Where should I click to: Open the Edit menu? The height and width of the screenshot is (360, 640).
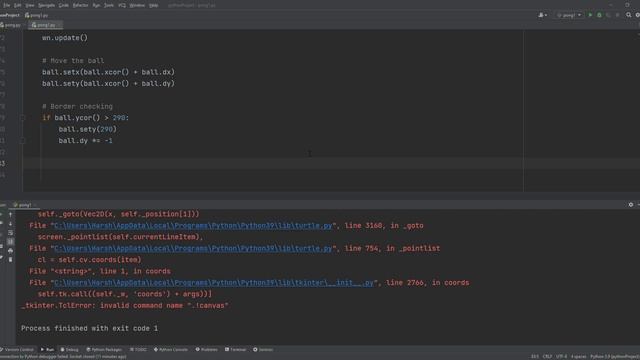(x=18, y=5)
